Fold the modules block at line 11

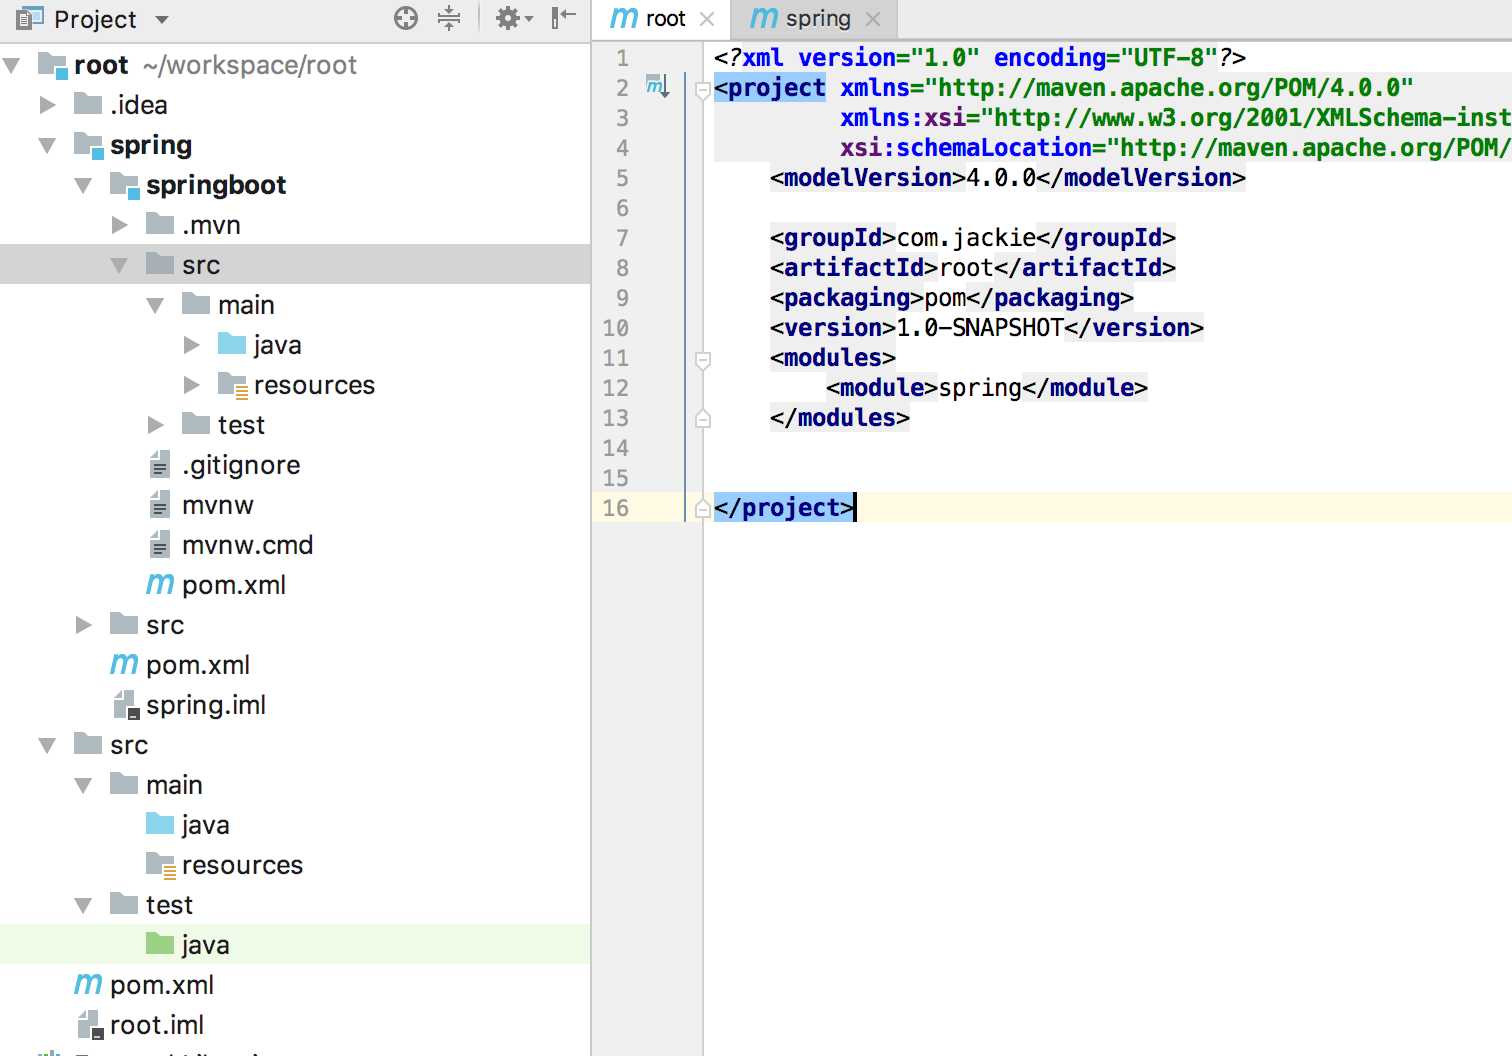(x=702, y=359)
